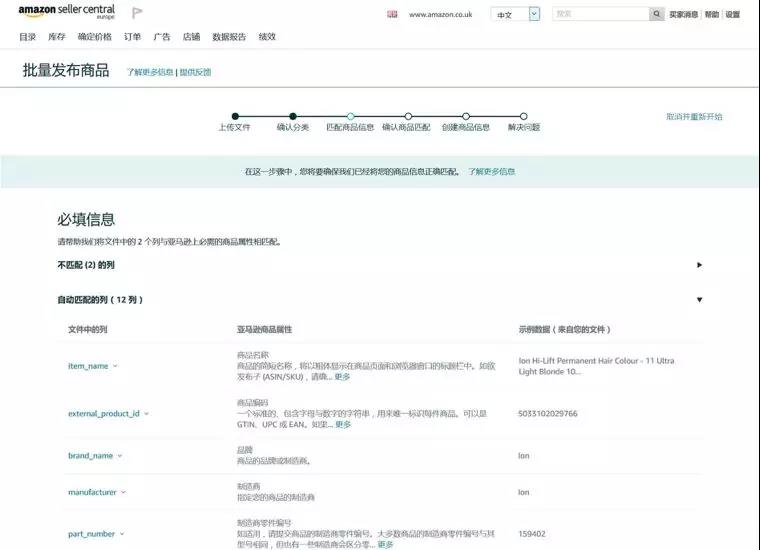
Task: Select the 确认商品匹配 step marker
Action: point(408,116)
